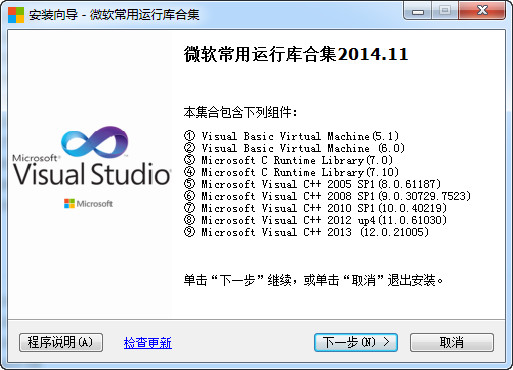Click the 取消 cancel button
Viewport: 513px width, 370px height.
click(452, 342)
